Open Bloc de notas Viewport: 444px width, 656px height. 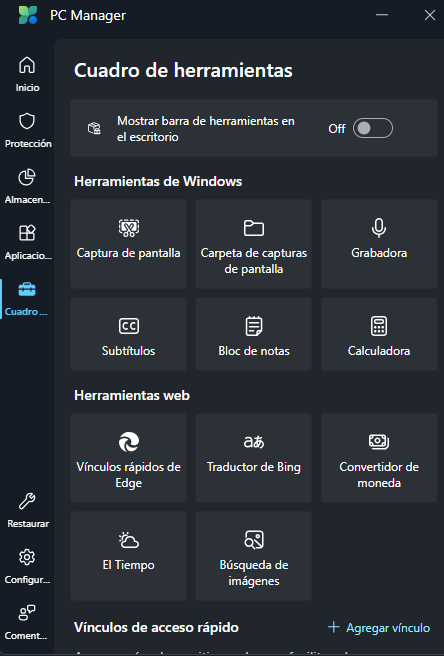[x=254, y=334]
